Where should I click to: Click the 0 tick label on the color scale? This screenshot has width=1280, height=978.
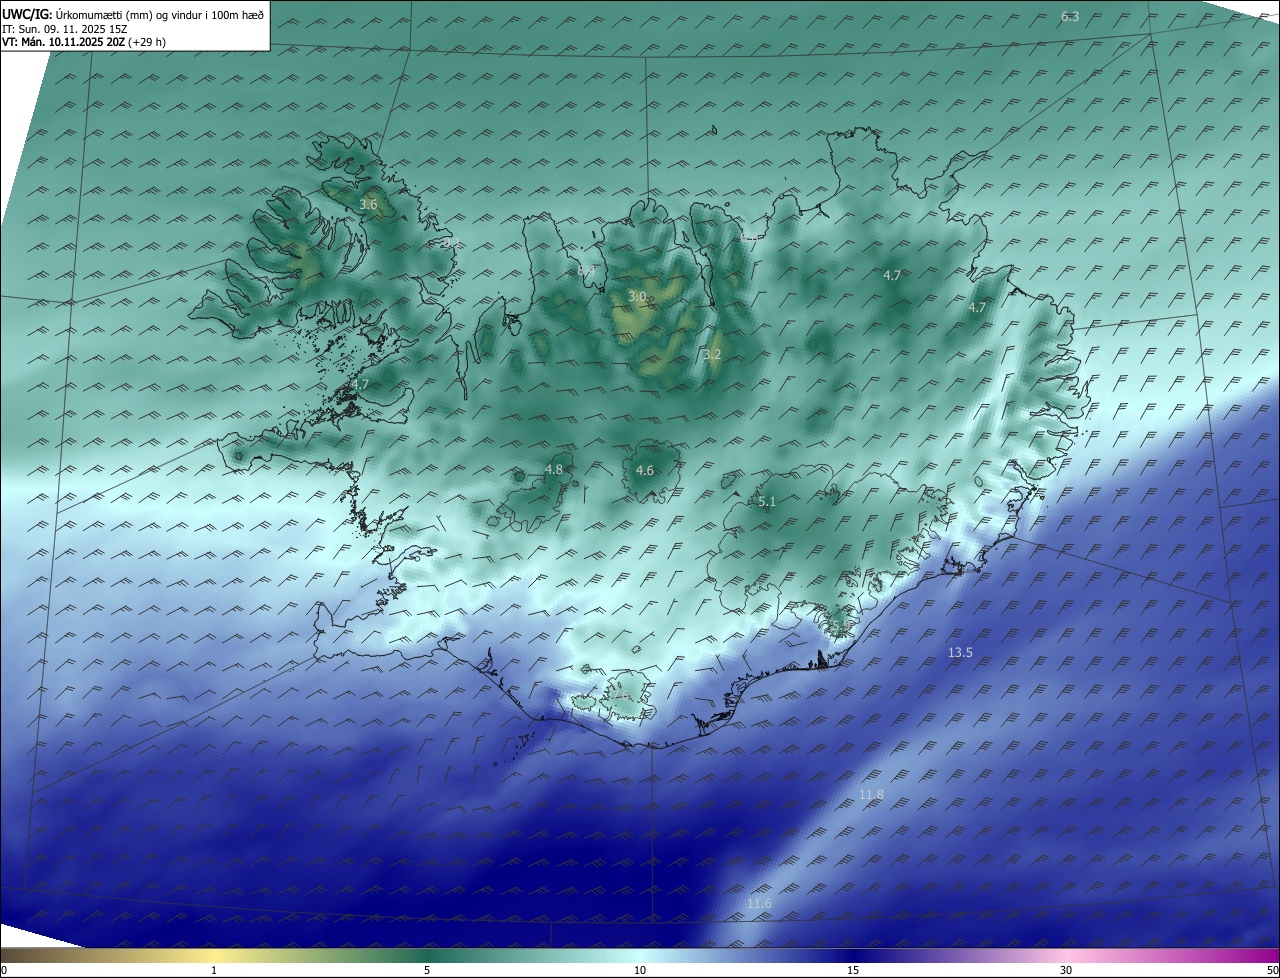click(x=4, y=970)
